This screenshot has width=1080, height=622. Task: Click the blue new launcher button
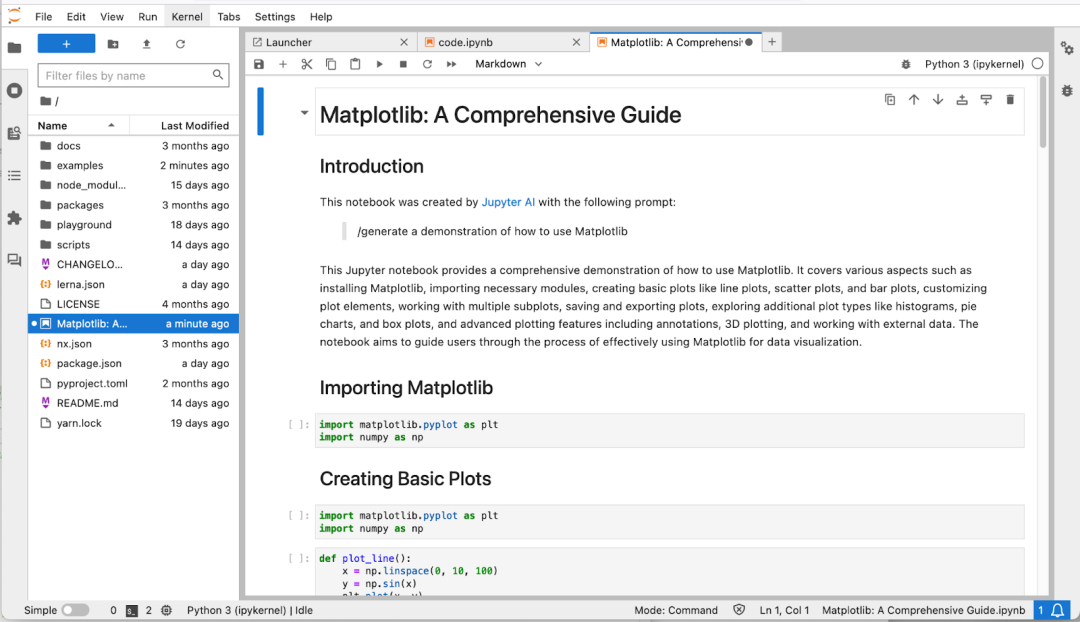[x=66, y=43]
